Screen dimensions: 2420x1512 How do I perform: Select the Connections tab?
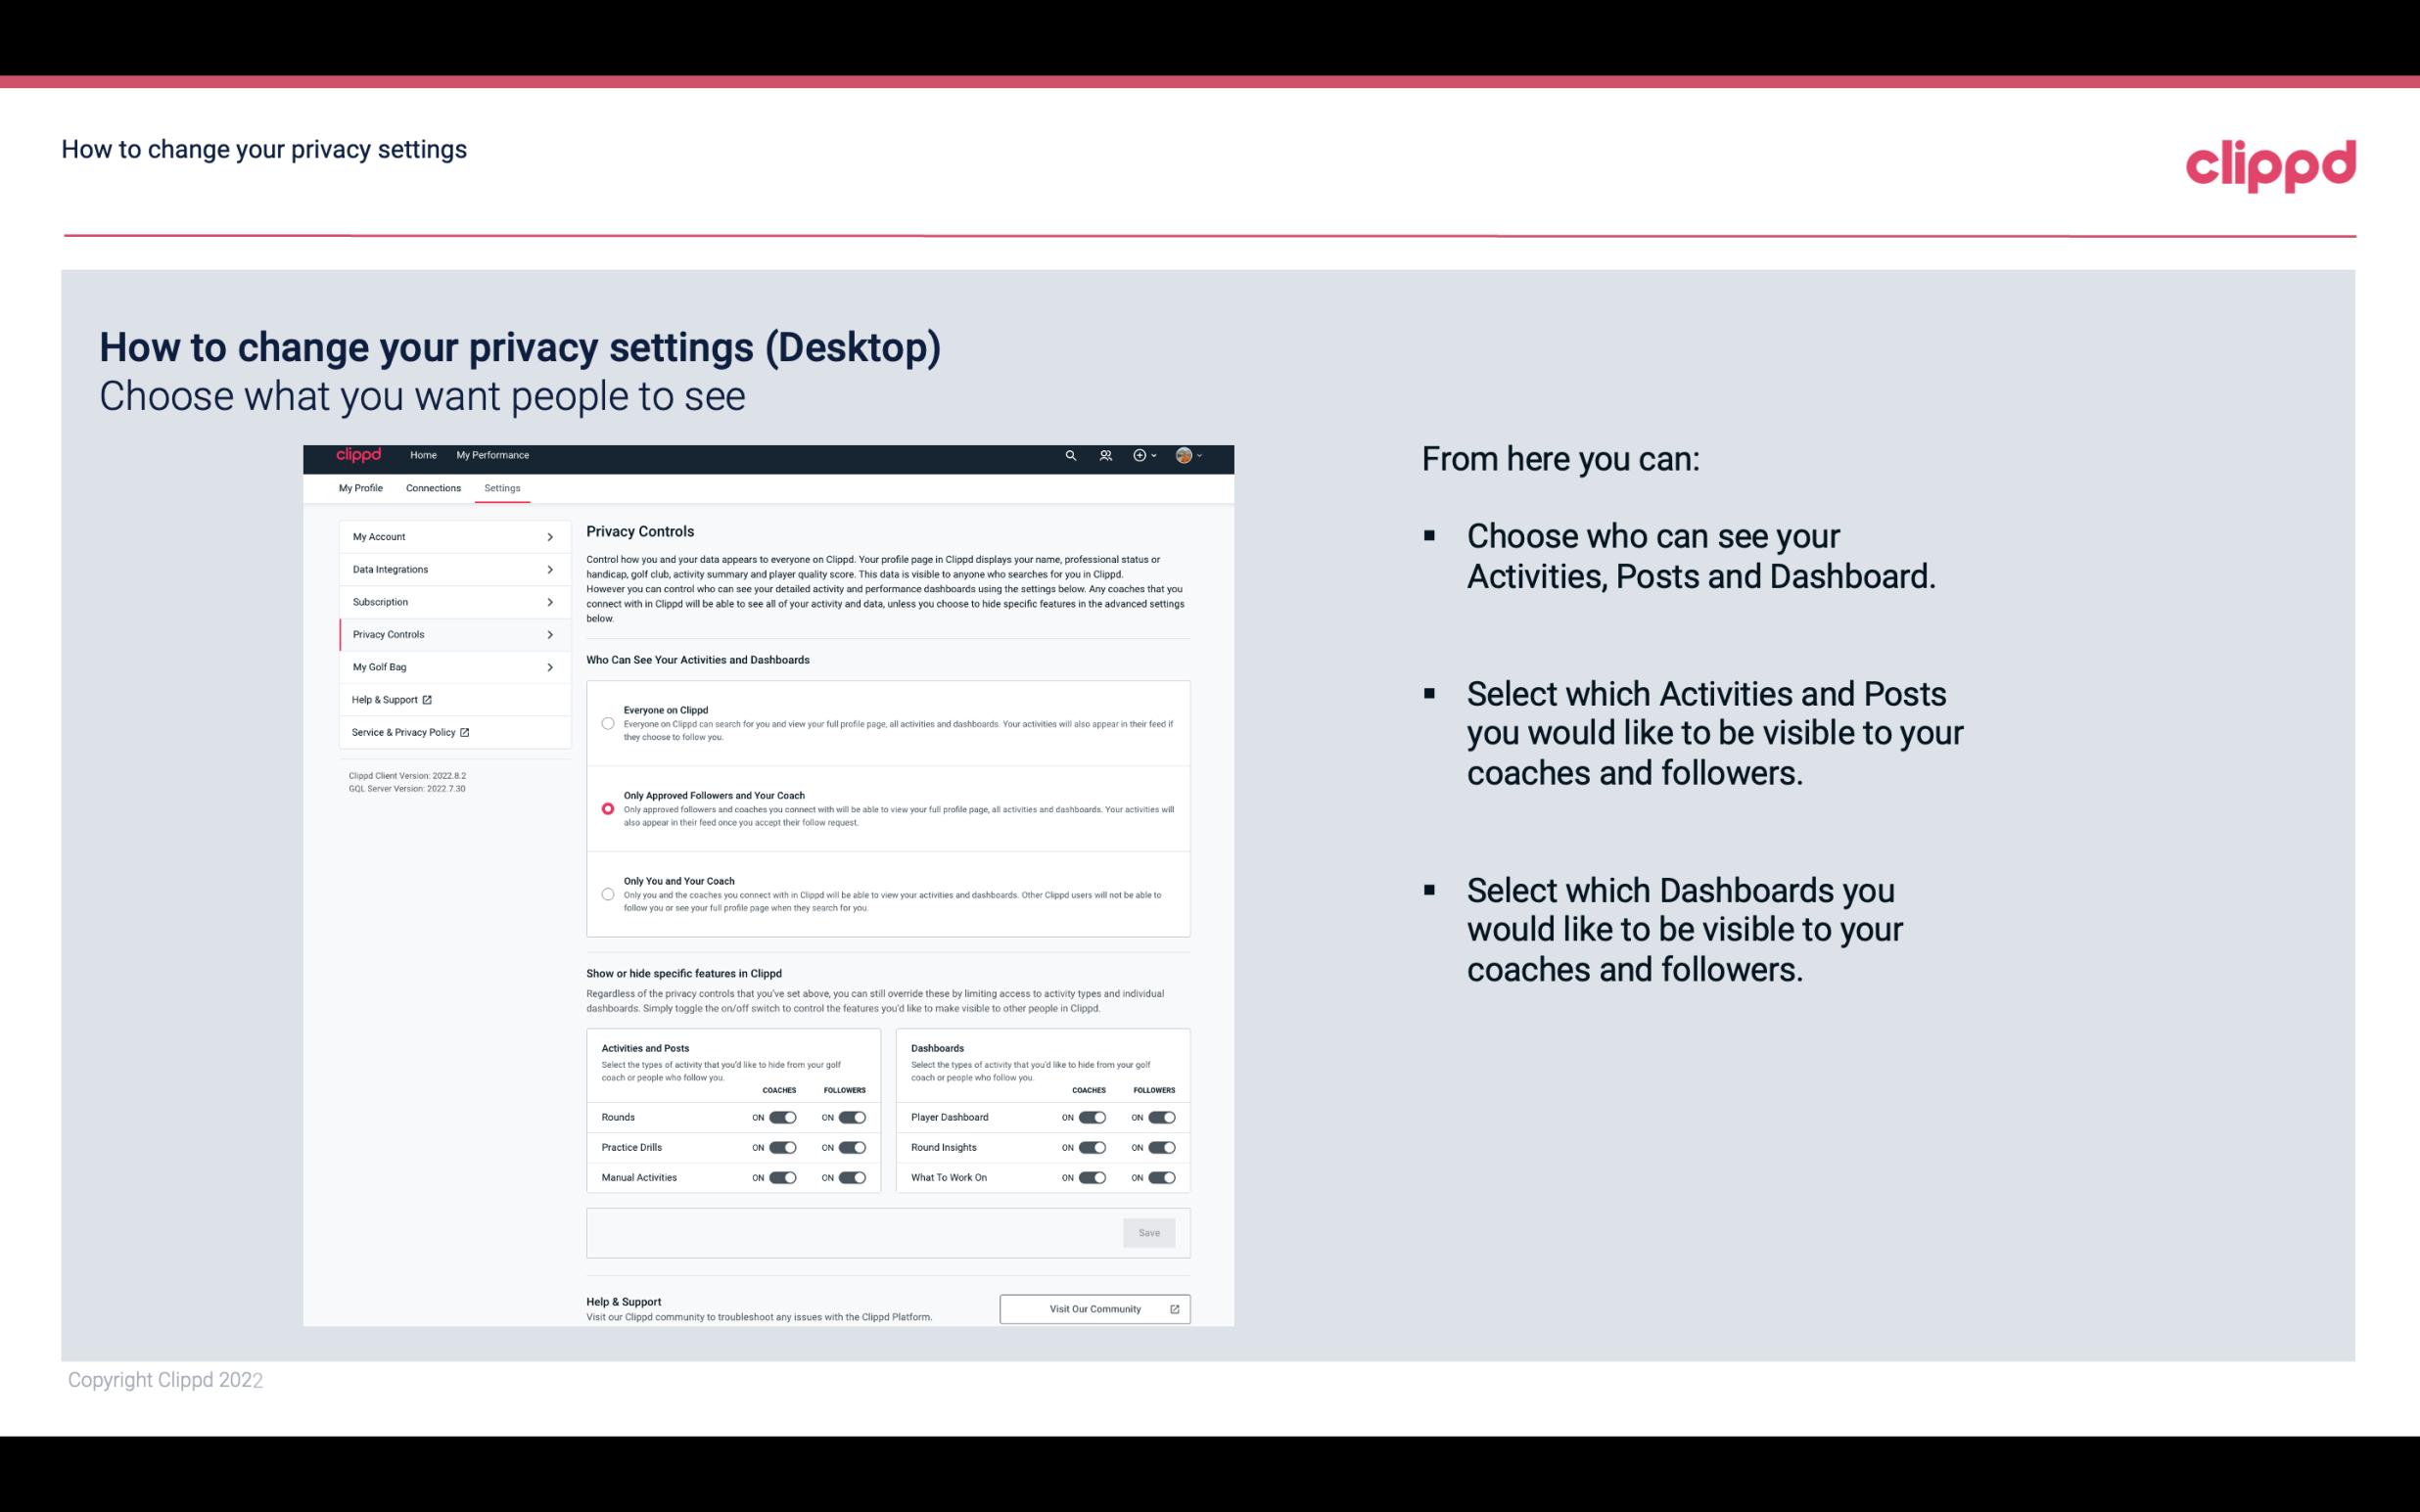(432, 487)
